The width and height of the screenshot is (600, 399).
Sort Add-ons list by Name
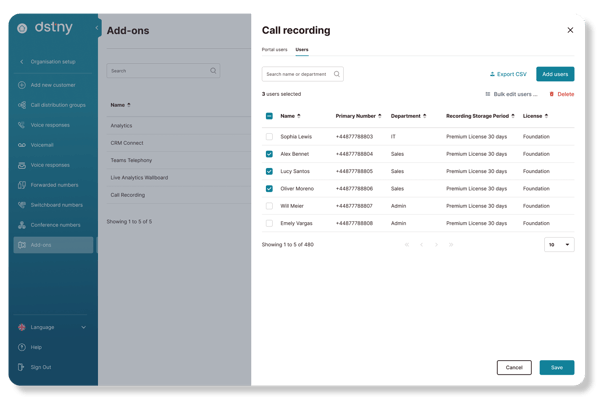tap(120, 105)
